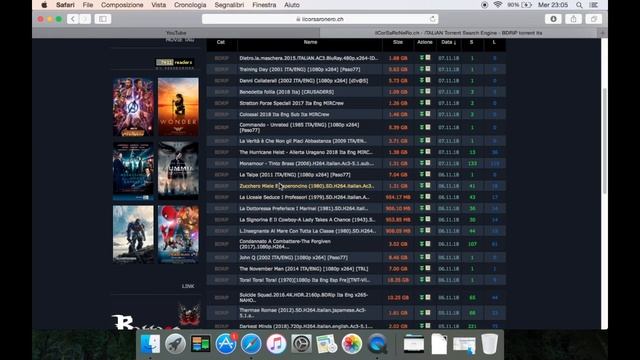640x360 pixels.
Task: Download the Training Day torrent via green arrow
Action: point(422,69)
